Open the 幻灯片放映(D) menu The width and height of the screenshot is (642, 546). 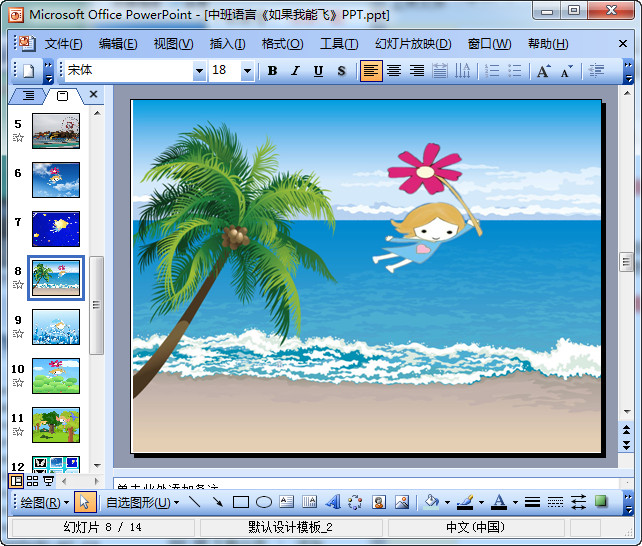pos(413,43)
